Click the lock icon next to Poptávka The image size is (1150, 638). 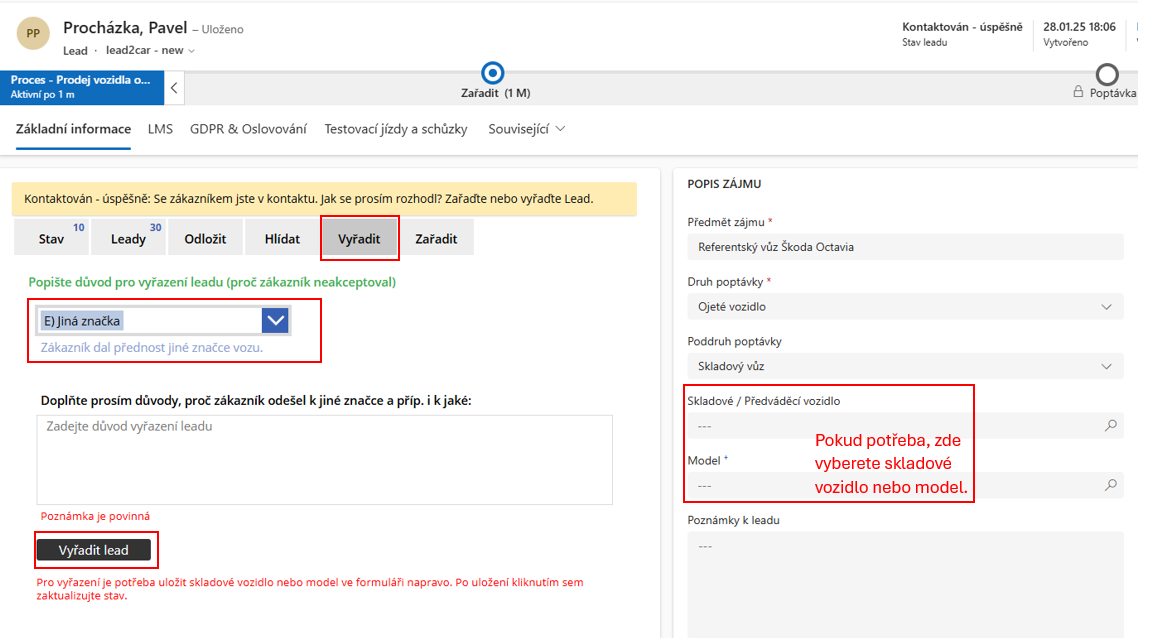pyautogui.click(x=1078, y=92)
